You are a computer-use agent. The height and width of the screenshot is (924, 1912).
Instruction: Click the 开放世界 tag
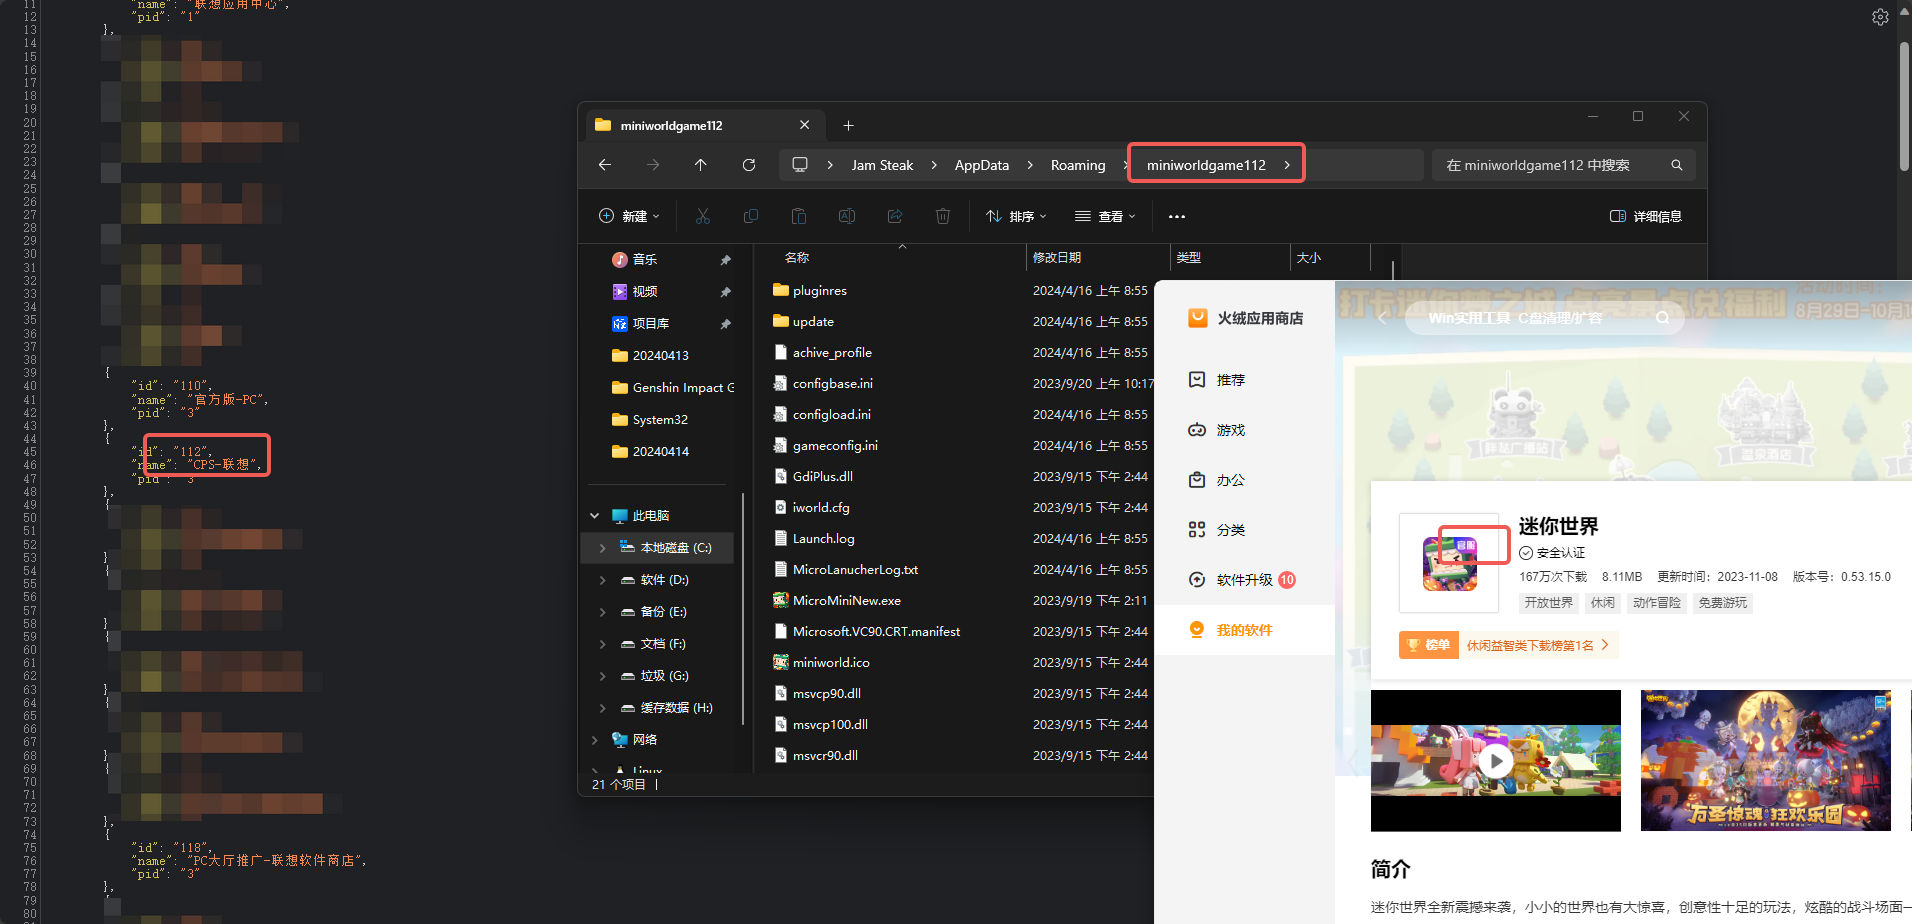tap(1548, 602)
